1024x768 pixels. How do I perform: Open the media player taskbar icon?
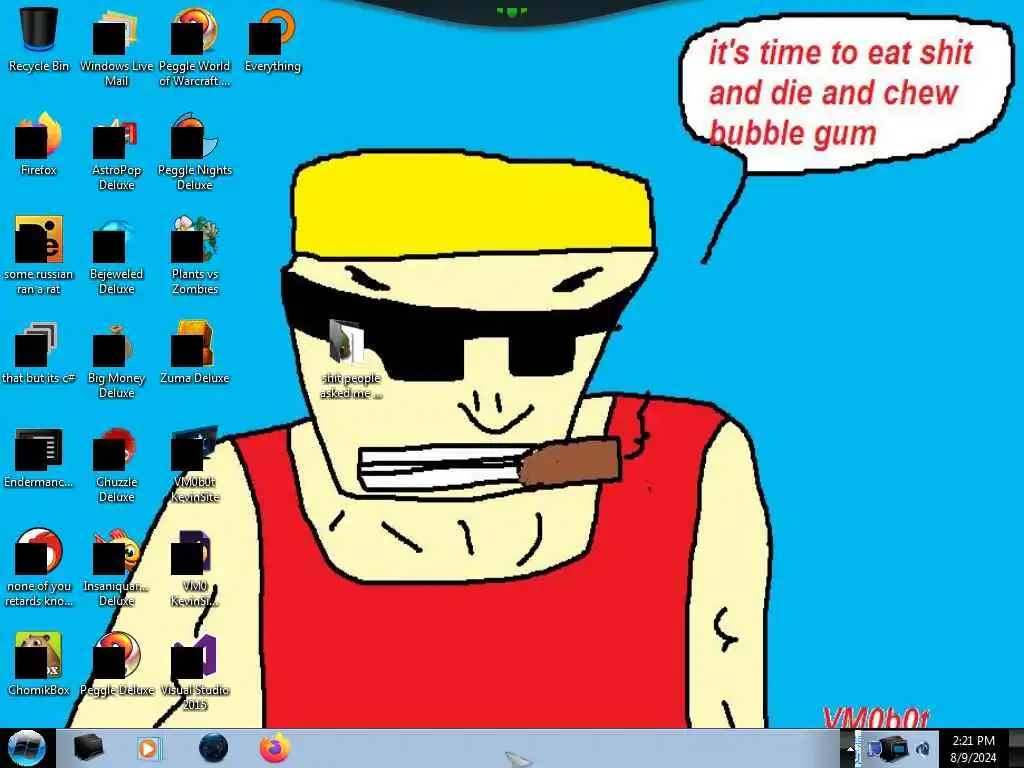pyautogui.click(x=150, y=748)
